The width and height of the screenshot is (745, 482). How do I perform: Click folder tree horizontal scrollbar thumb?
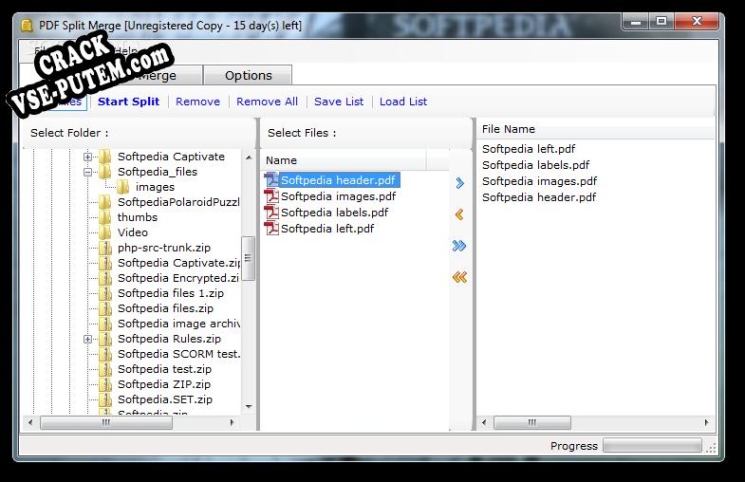click(x=106, y=422)
